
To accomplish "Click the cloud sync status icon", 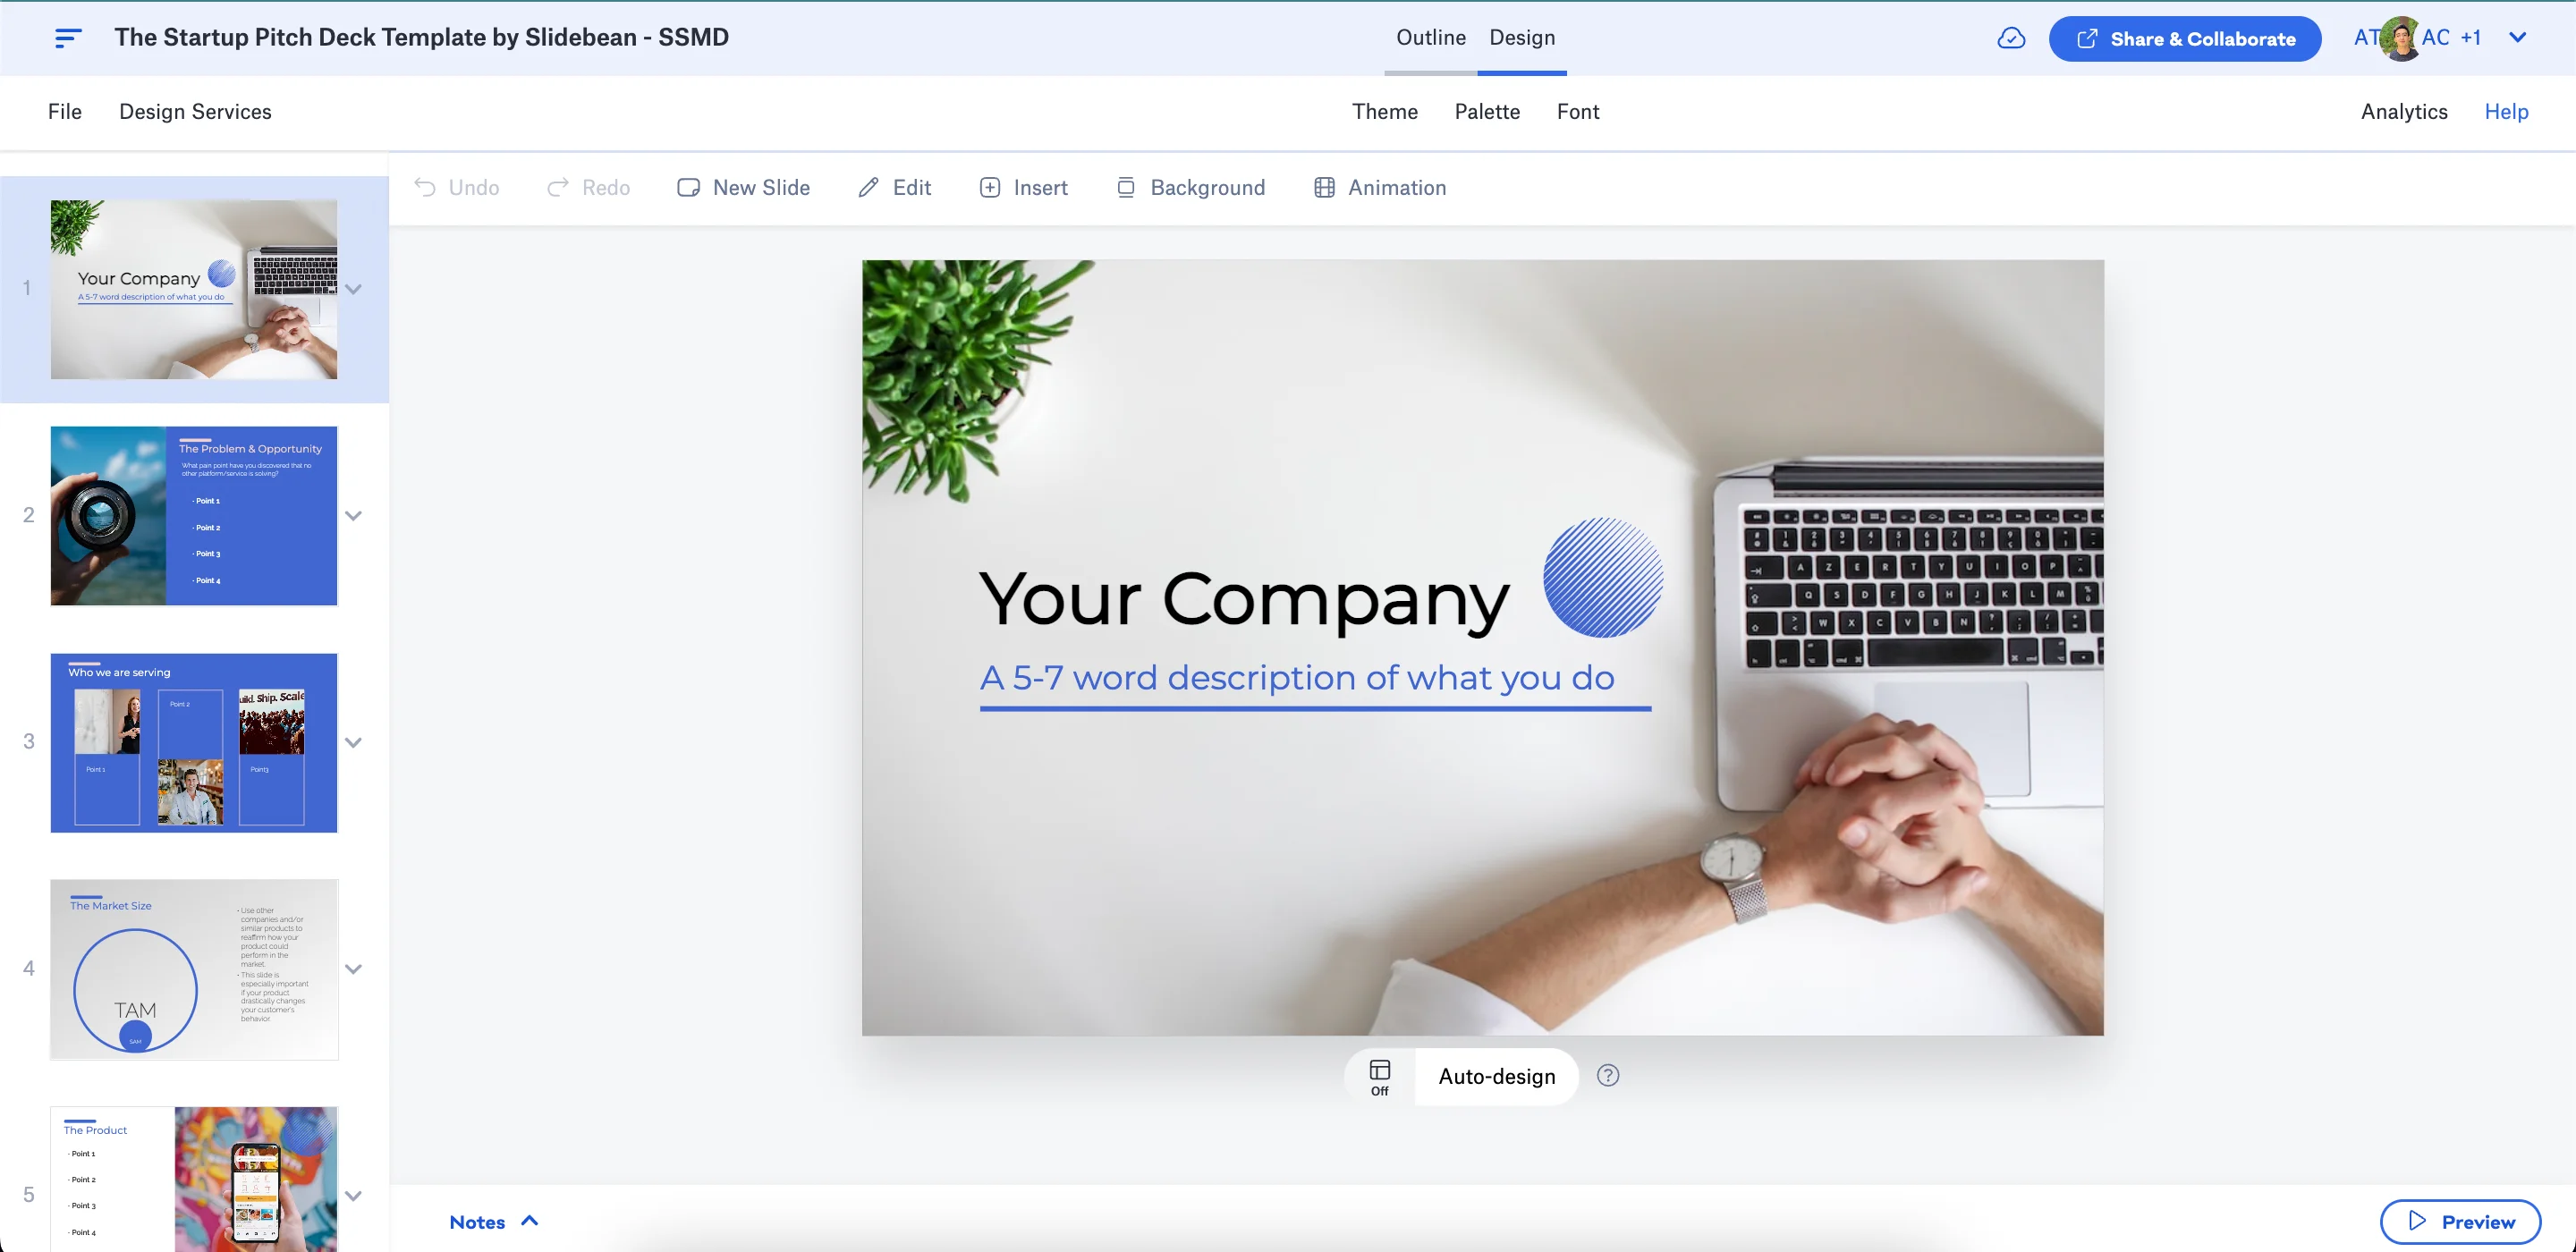I will pyautogui.click(x=2012, y=36).
